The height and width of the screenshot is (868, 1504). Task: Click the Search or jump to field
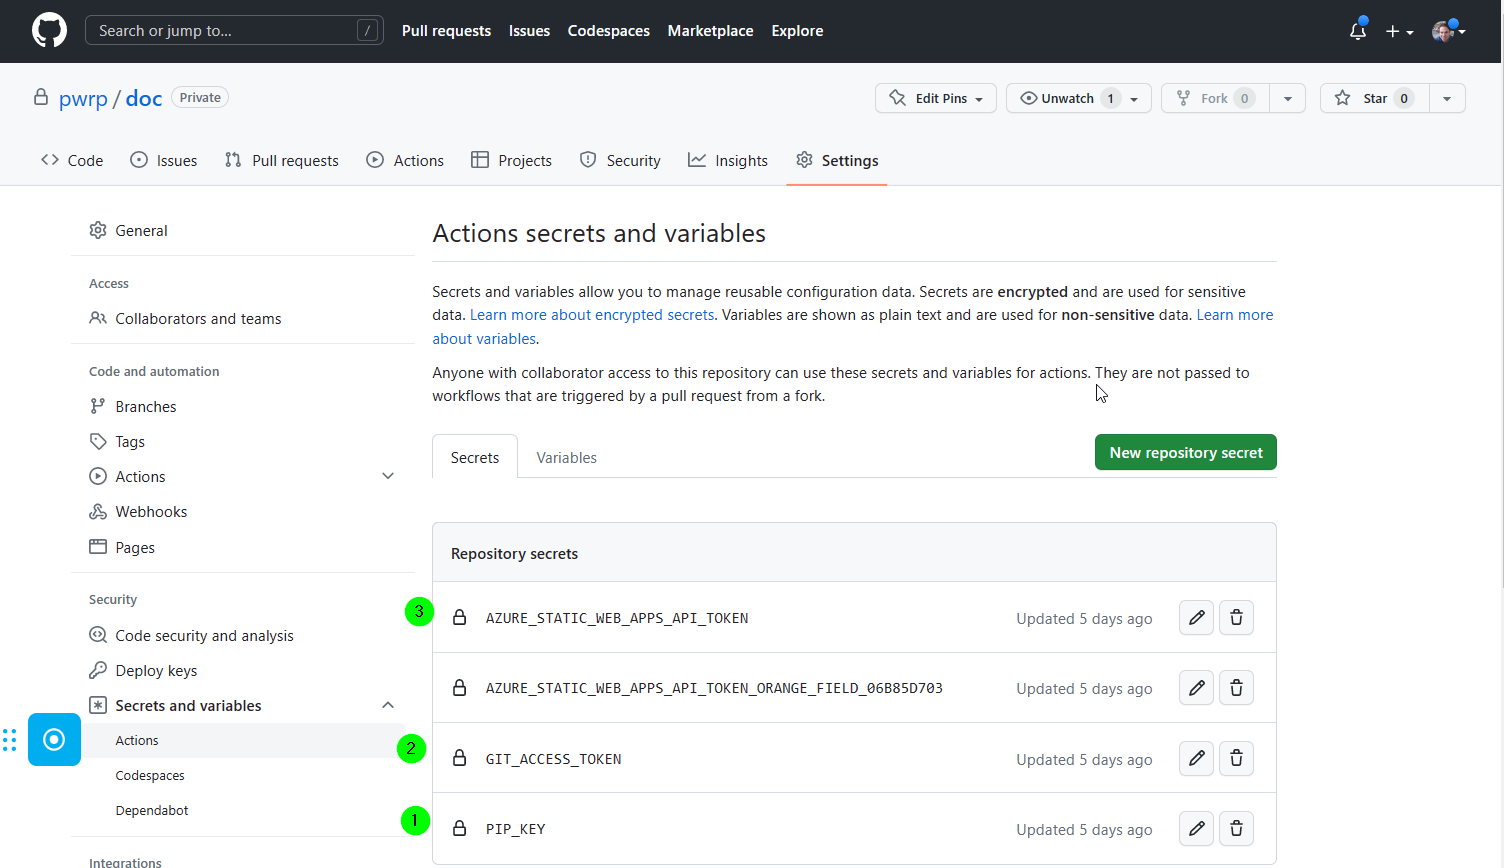(234, 30)
